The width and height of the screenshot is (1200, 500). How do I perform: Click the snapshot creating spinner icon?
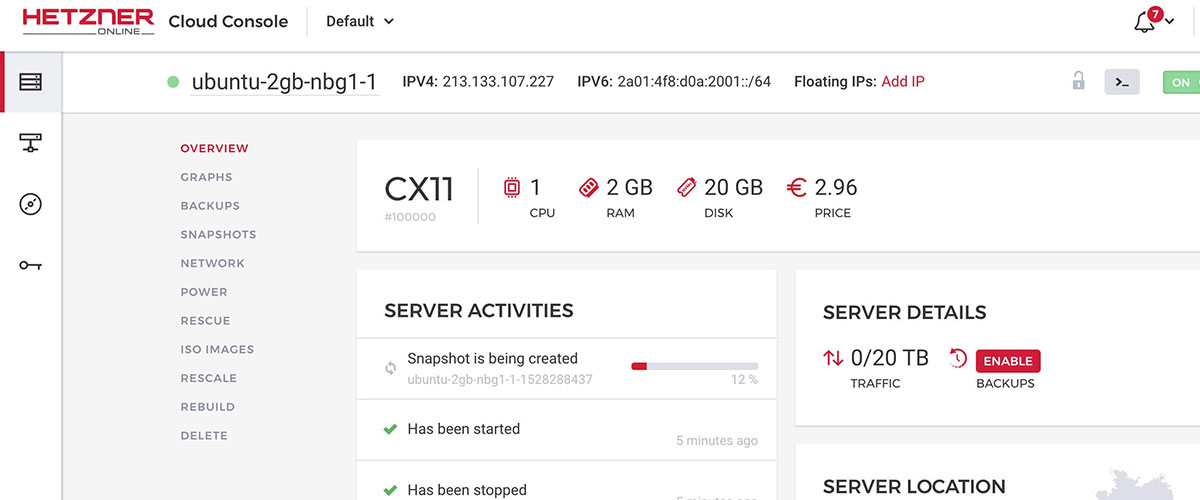(392, 368)
